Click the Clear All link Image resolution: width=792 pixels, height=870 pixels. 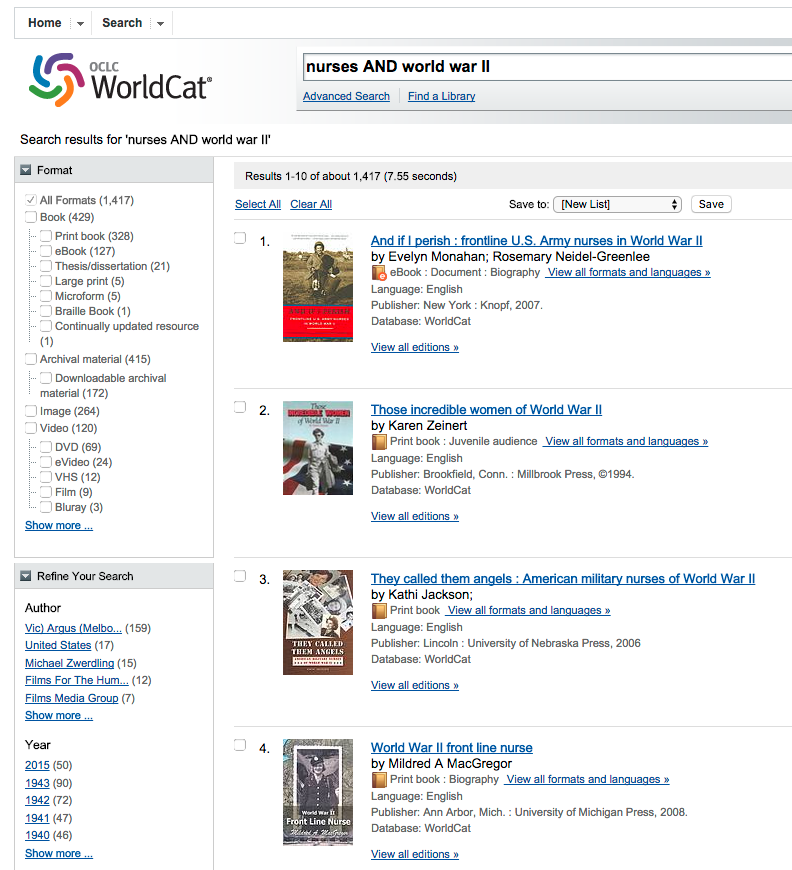pos(311,204)
